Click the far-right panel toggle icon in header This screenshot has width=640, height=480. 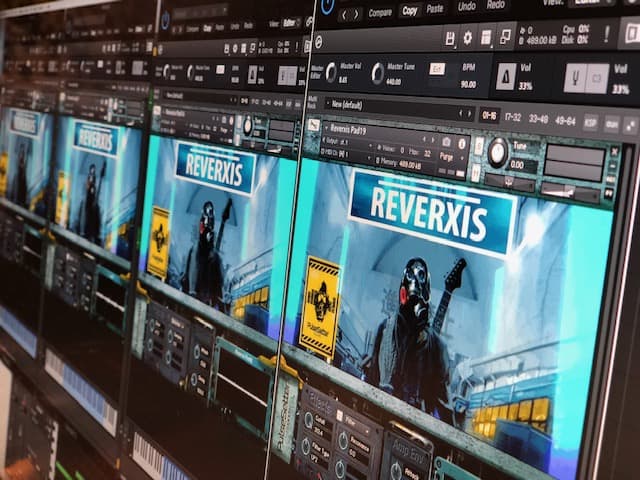(x=632, y=33)
